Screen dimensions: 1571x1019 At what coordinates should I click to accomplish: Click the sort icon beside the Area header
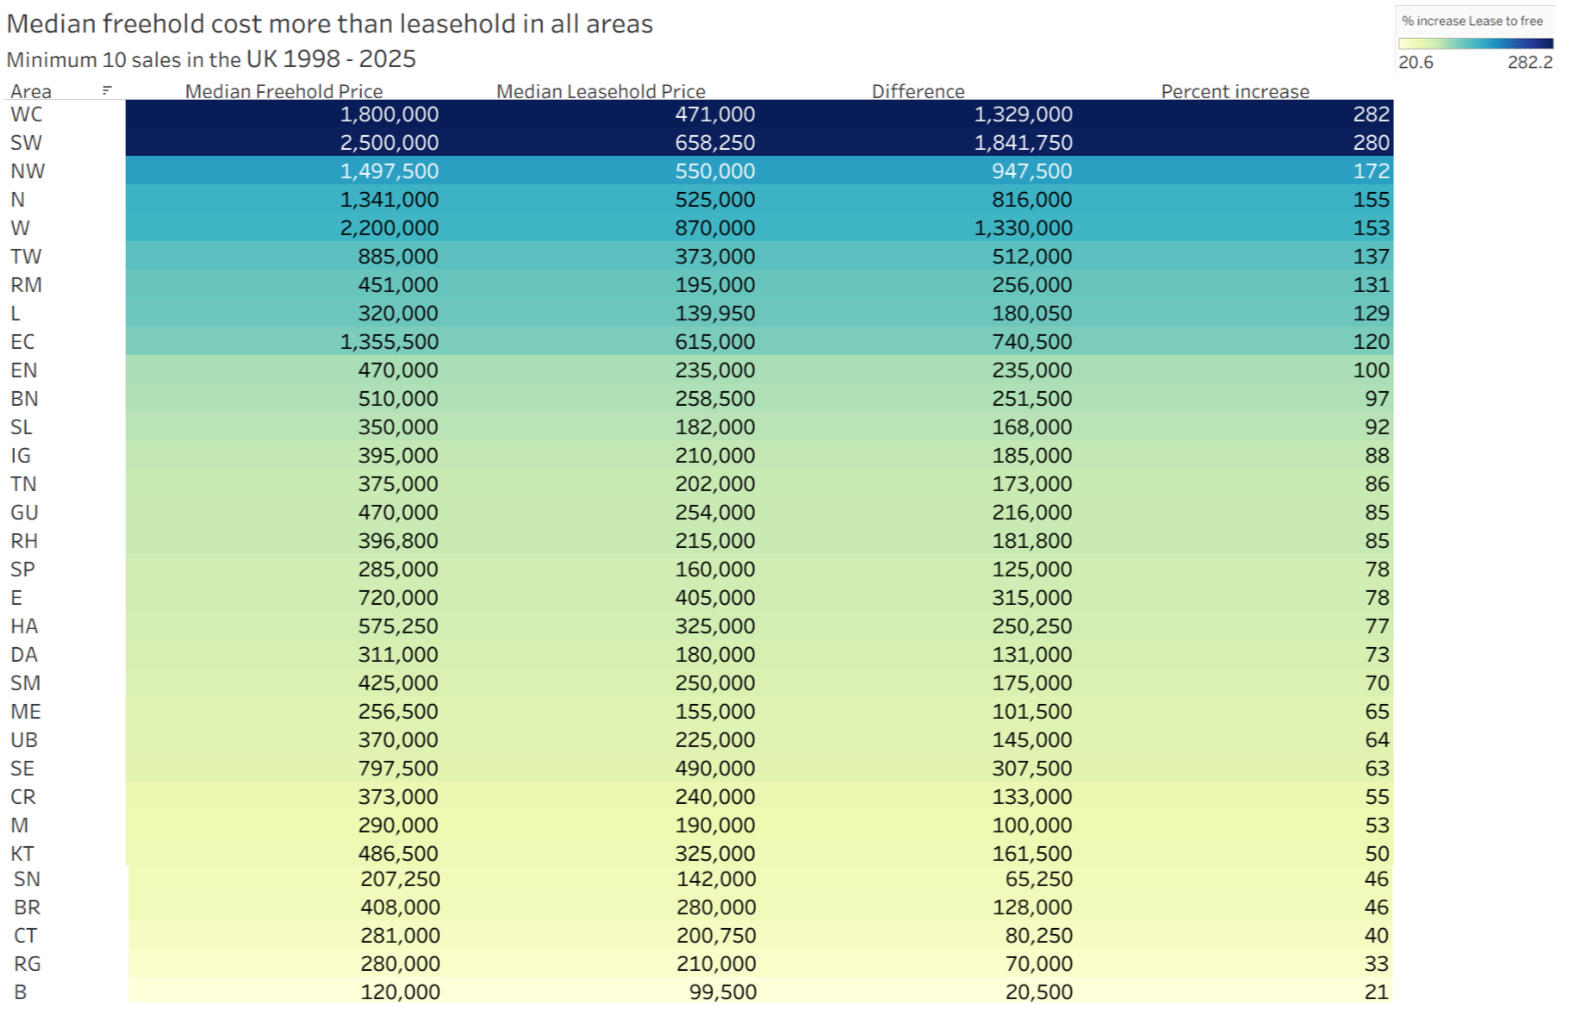[x=107, y=91]
